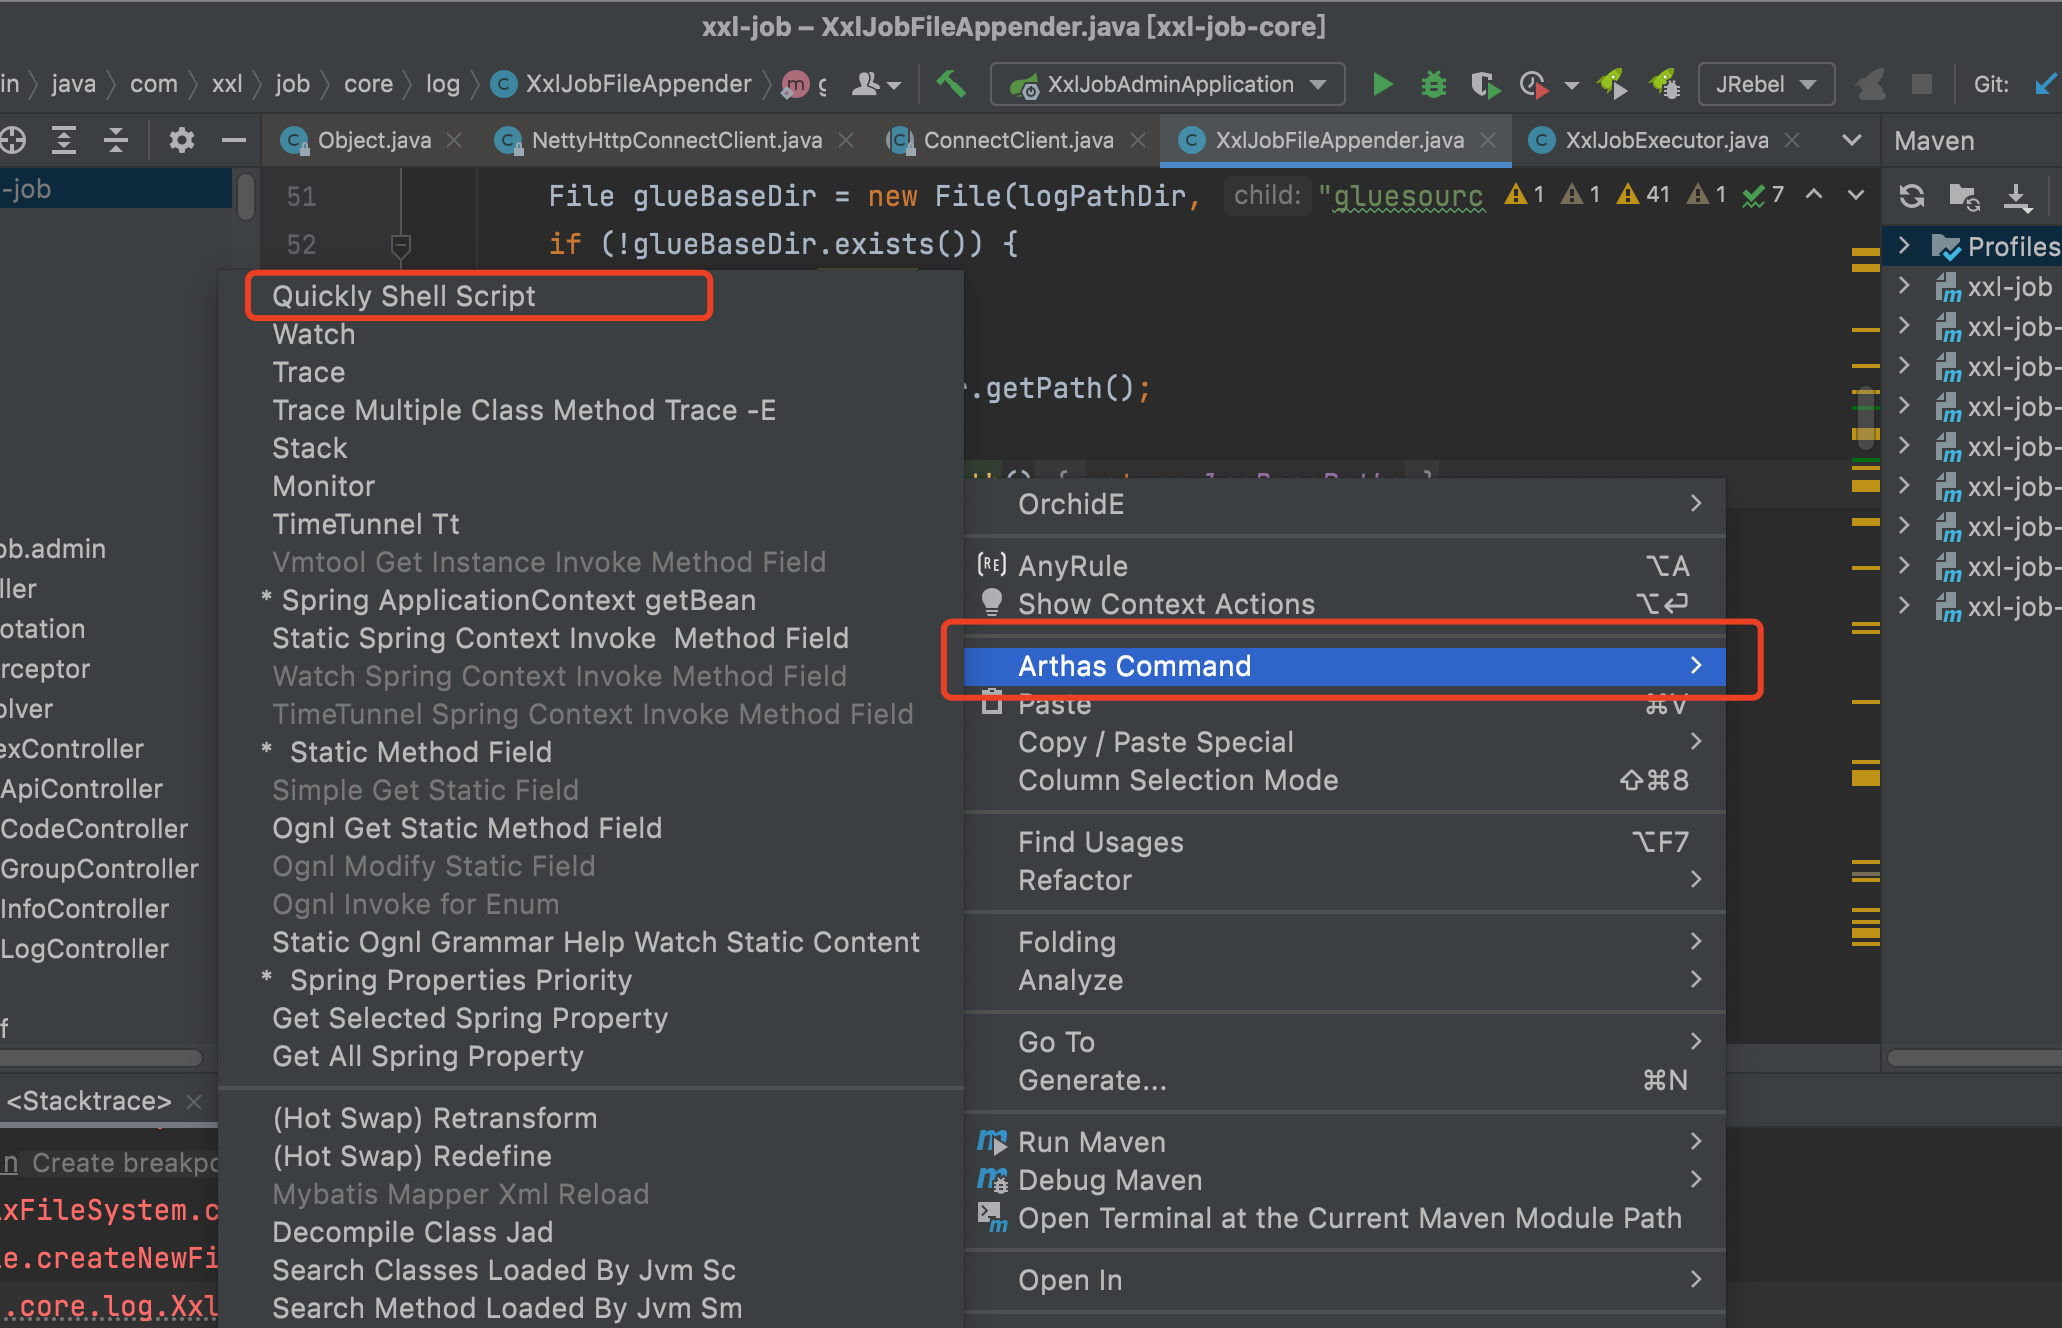Download Maven sources icon
This screenshot has width=2062, height=1328.
click(x=2017, y=196)
